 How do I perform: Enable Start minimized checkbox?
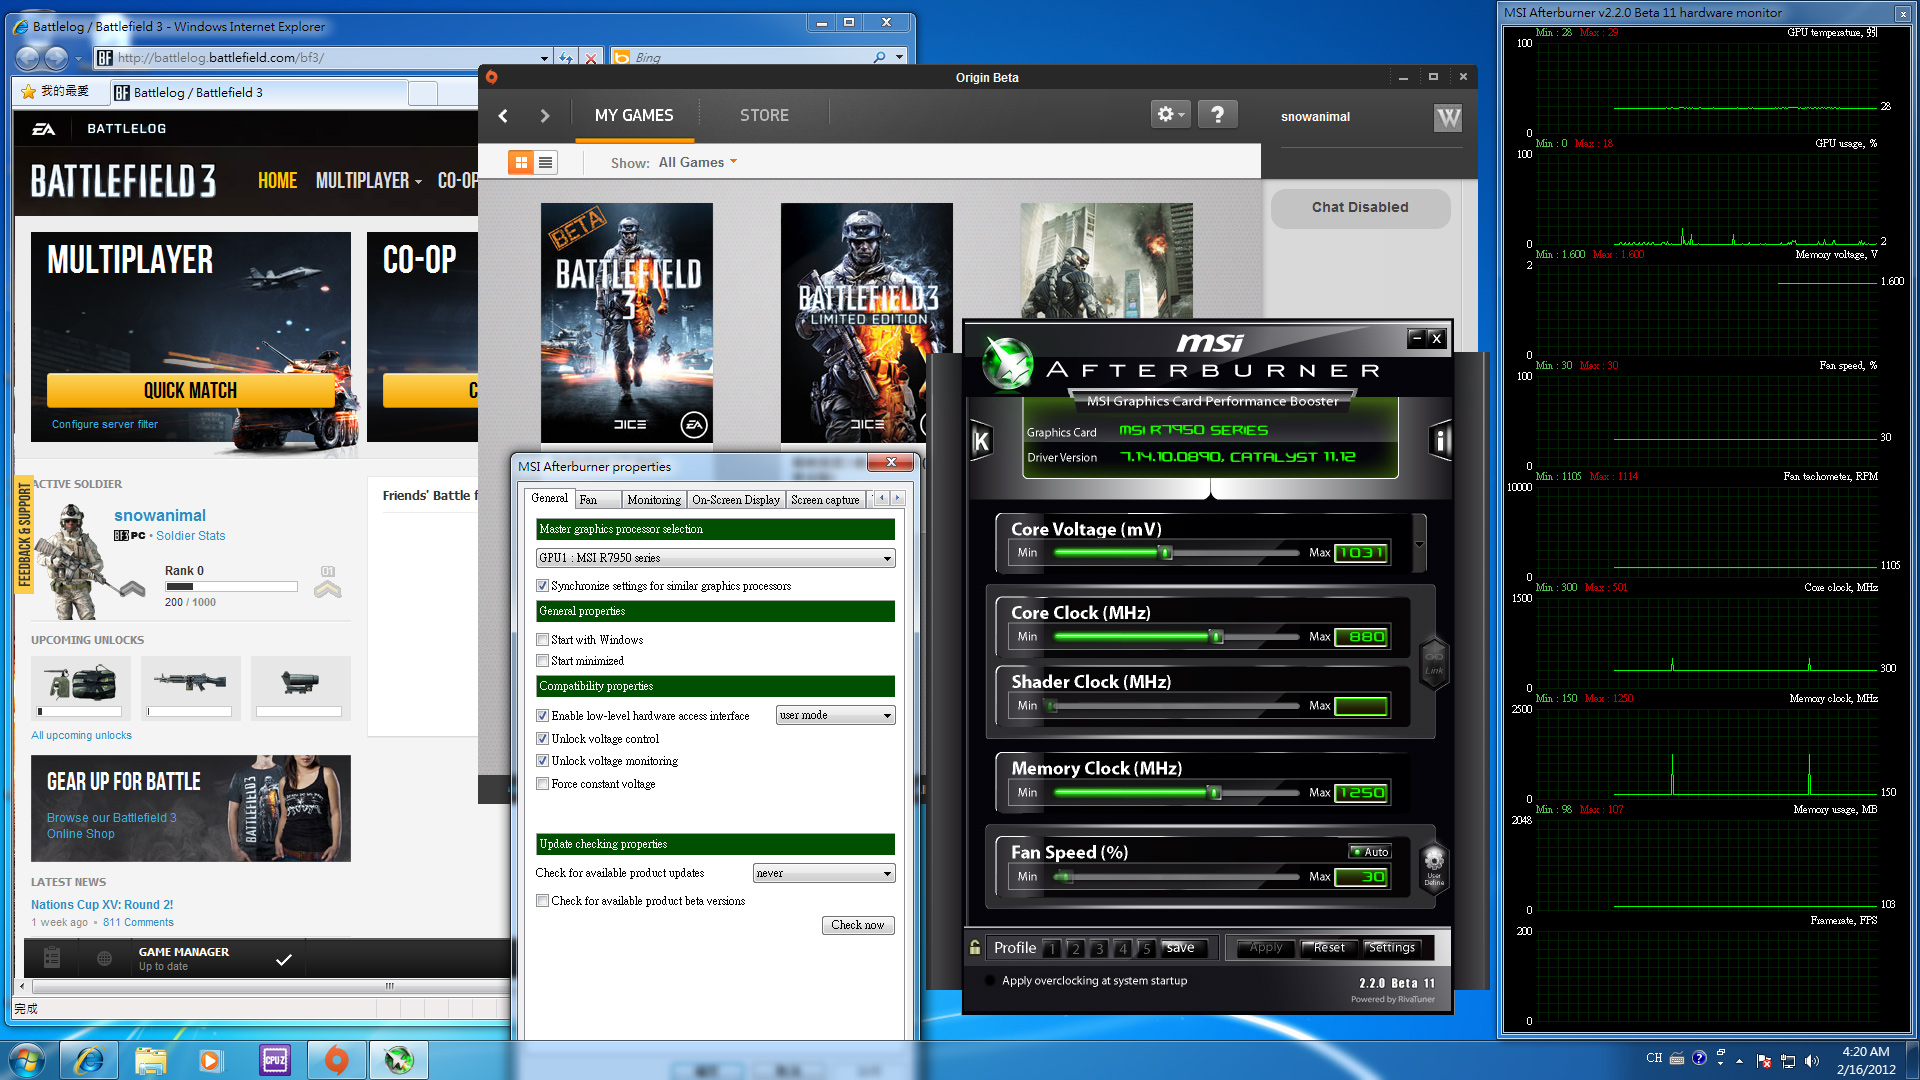(x=543, y=661)
